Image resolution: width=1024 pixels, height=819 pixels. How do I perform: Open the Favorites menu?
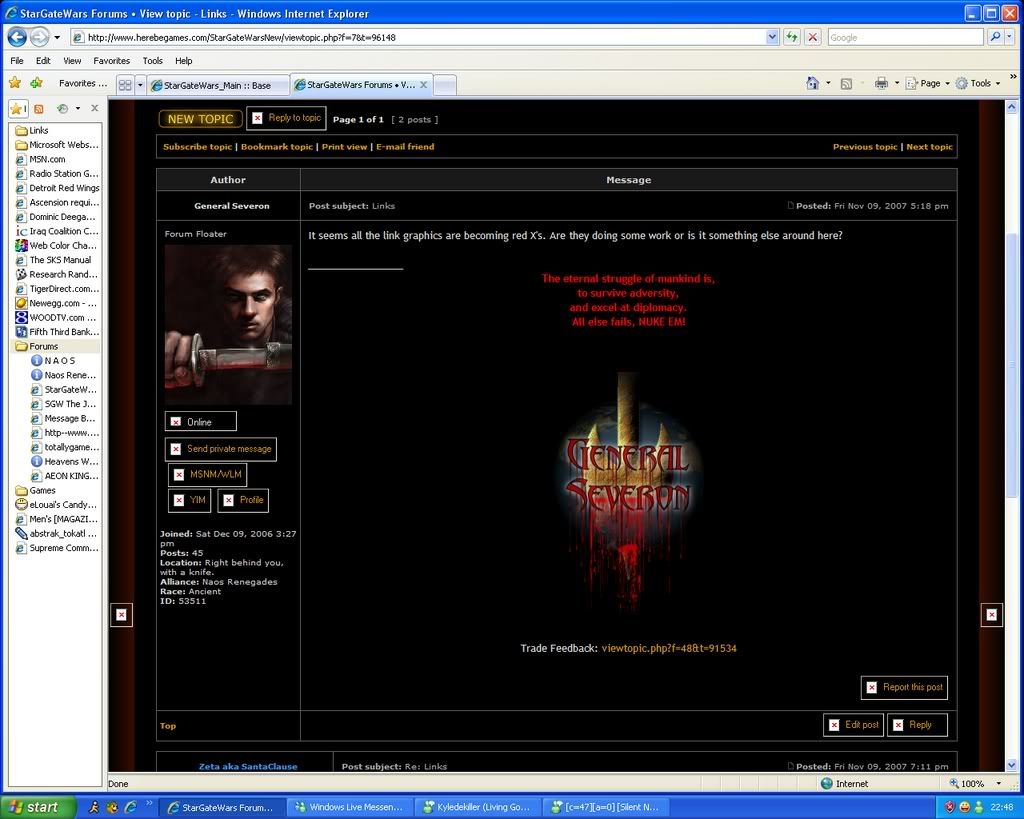pos(111,61)
